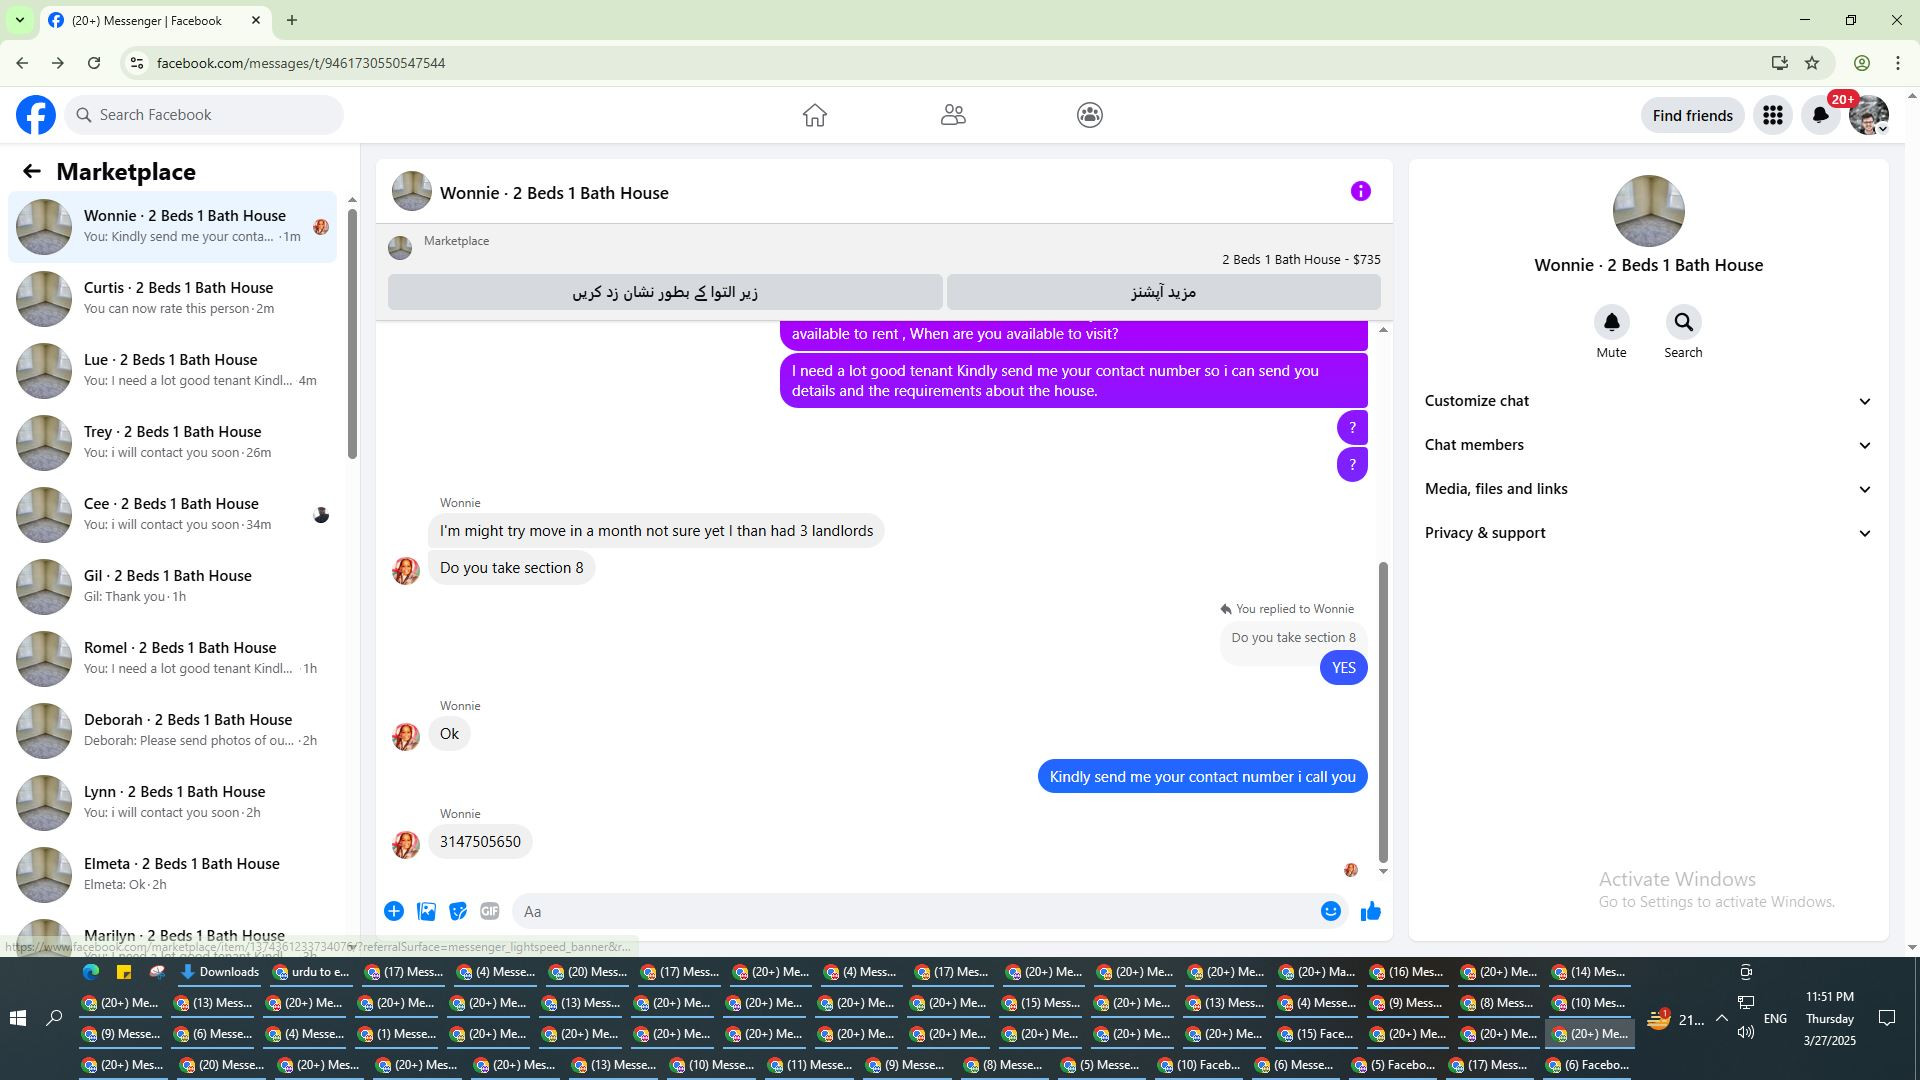Click the Messenger Facebook browser tab
The image size is (1920, 1080).
[x=155, y=20]
